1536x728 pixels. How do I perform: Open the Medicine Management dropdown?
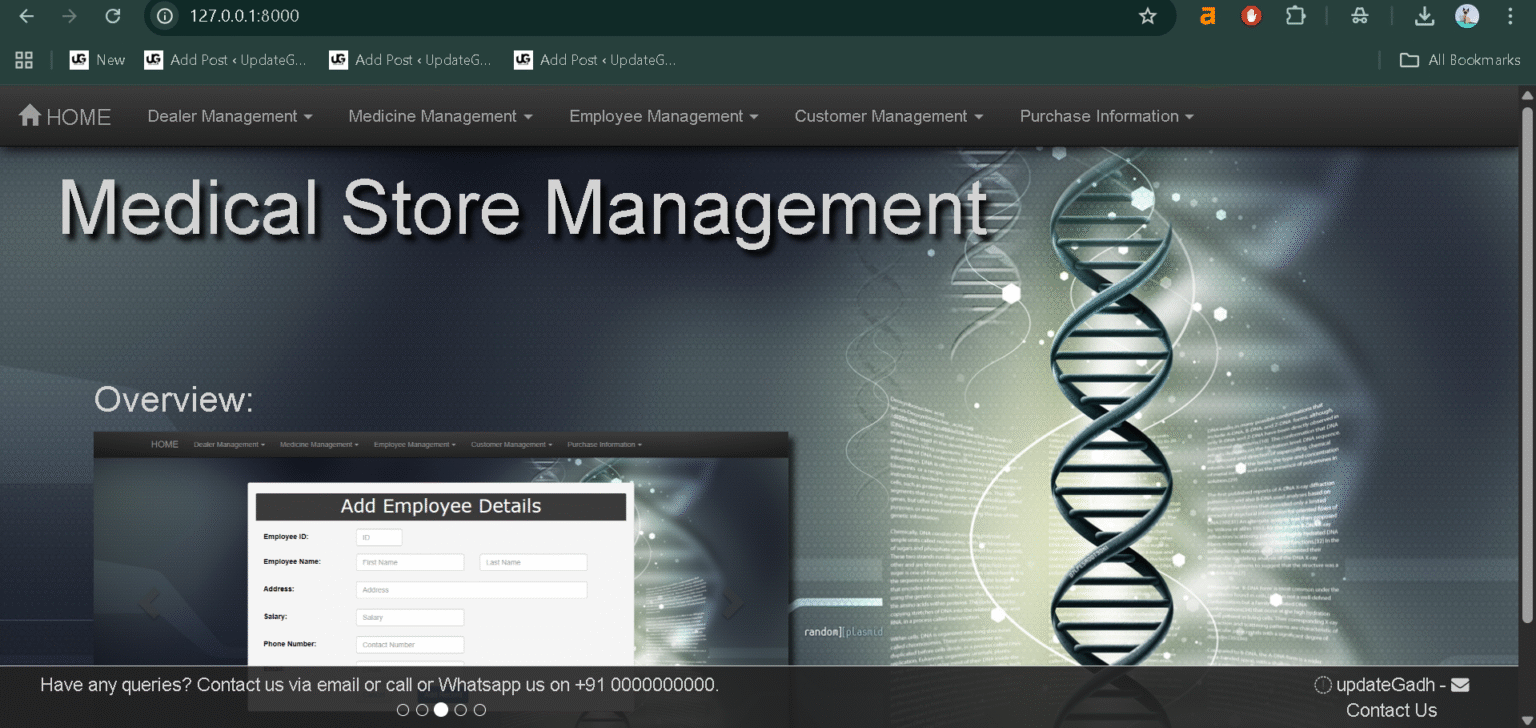point(439,116)
